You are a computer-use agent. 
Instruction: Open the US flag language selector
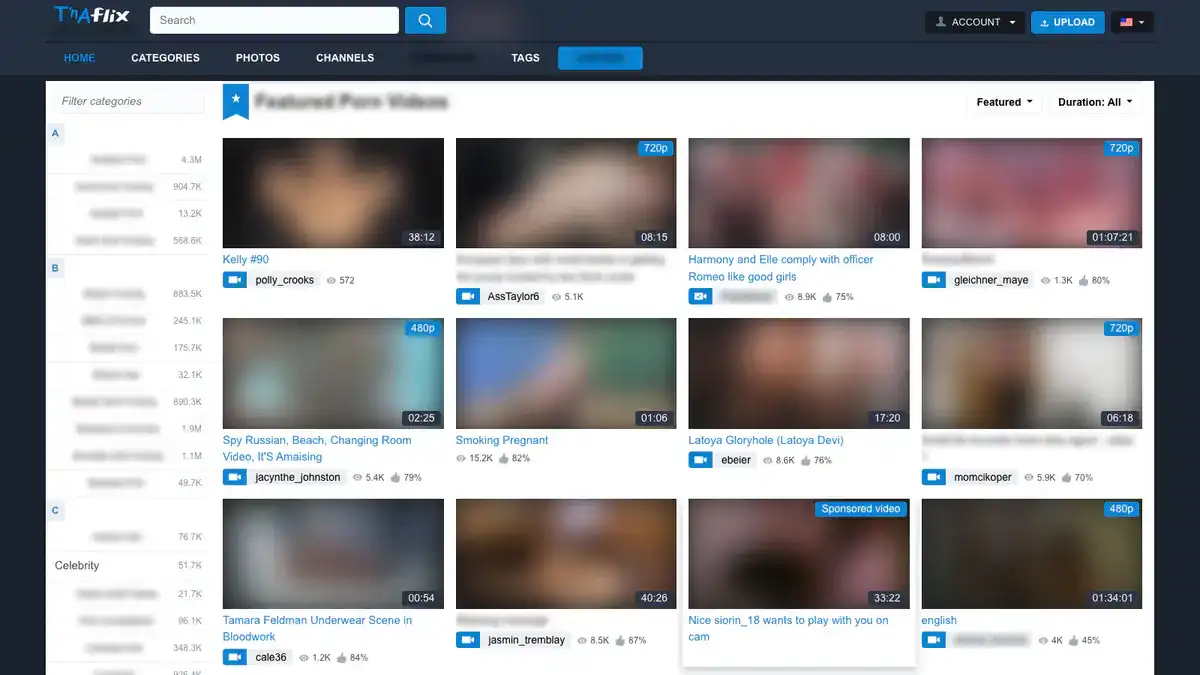point(1132,22)
